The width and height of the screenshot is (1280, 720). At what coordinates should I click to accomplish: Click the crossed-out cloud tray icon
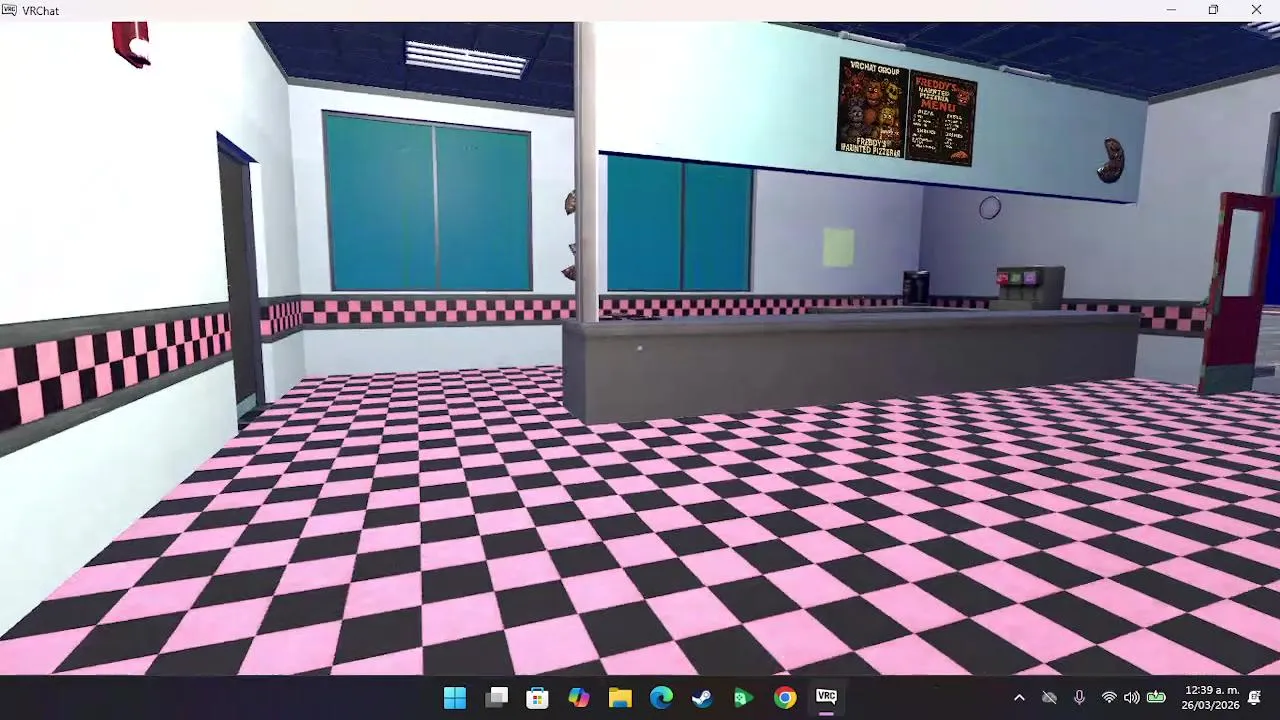[1049, 697]
